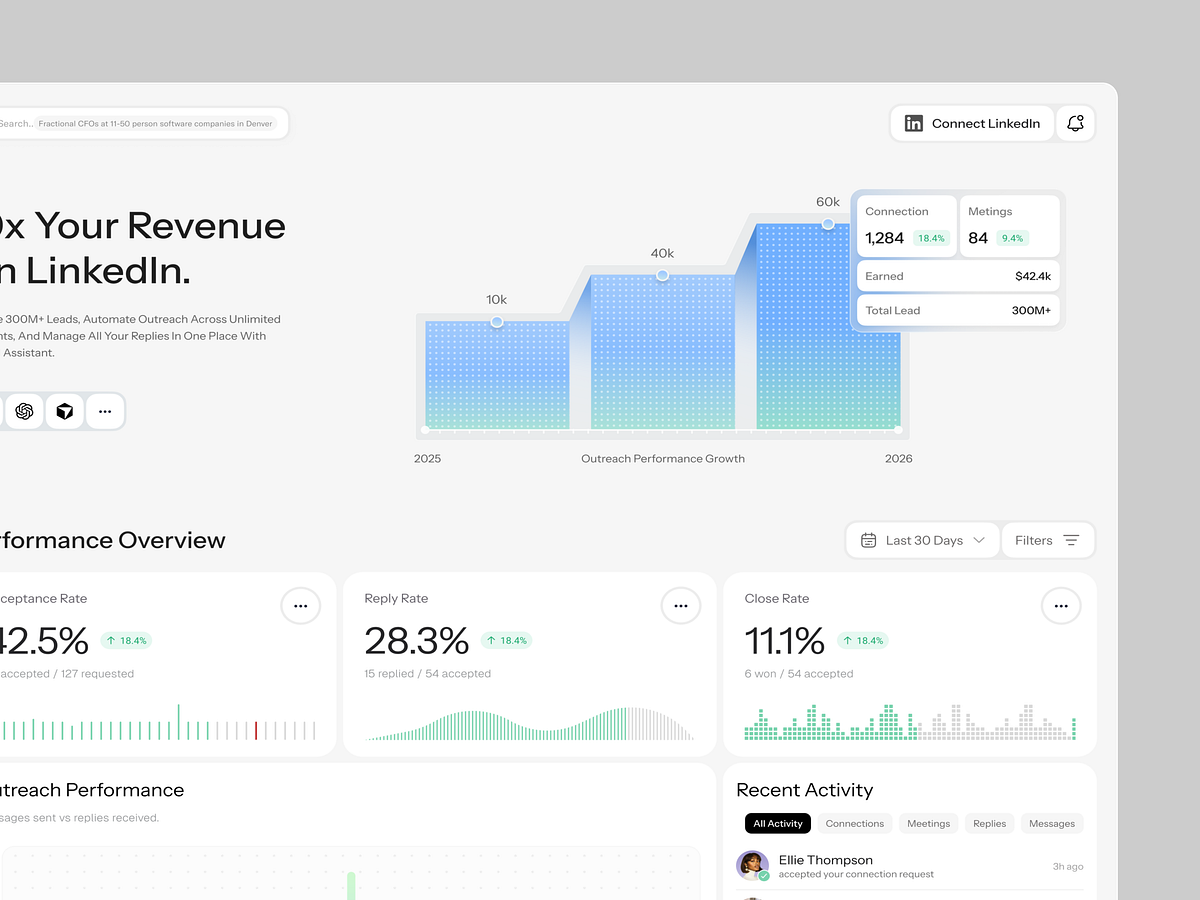Click the LinkedIn logo icon

pyautogui.click(x=914, y=124)
